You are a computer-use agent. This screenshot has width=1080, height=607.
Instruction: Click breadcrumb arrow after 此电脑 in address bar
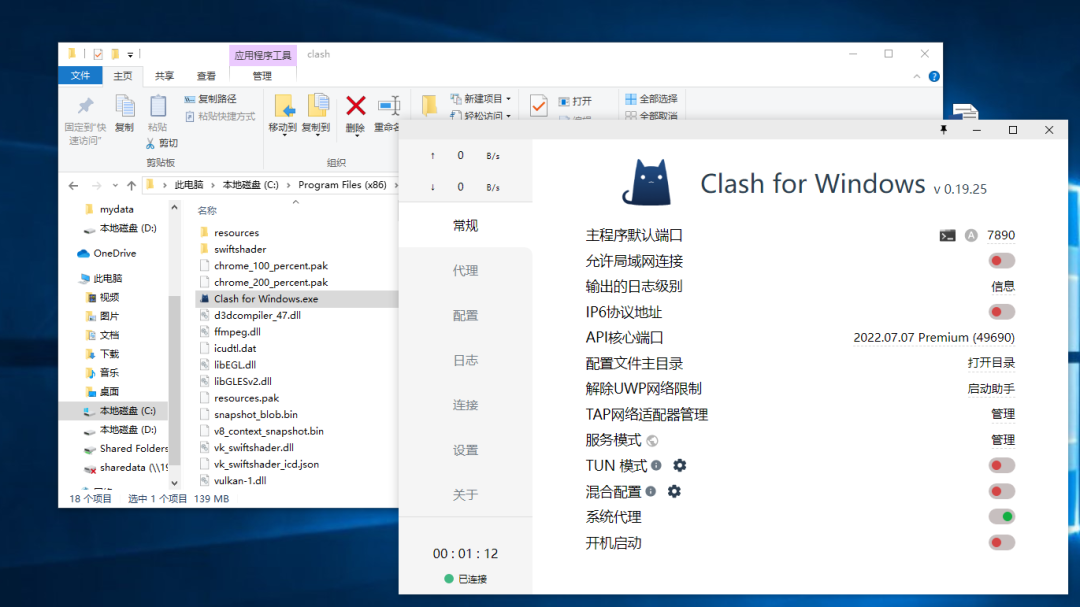tap(213, 185)
